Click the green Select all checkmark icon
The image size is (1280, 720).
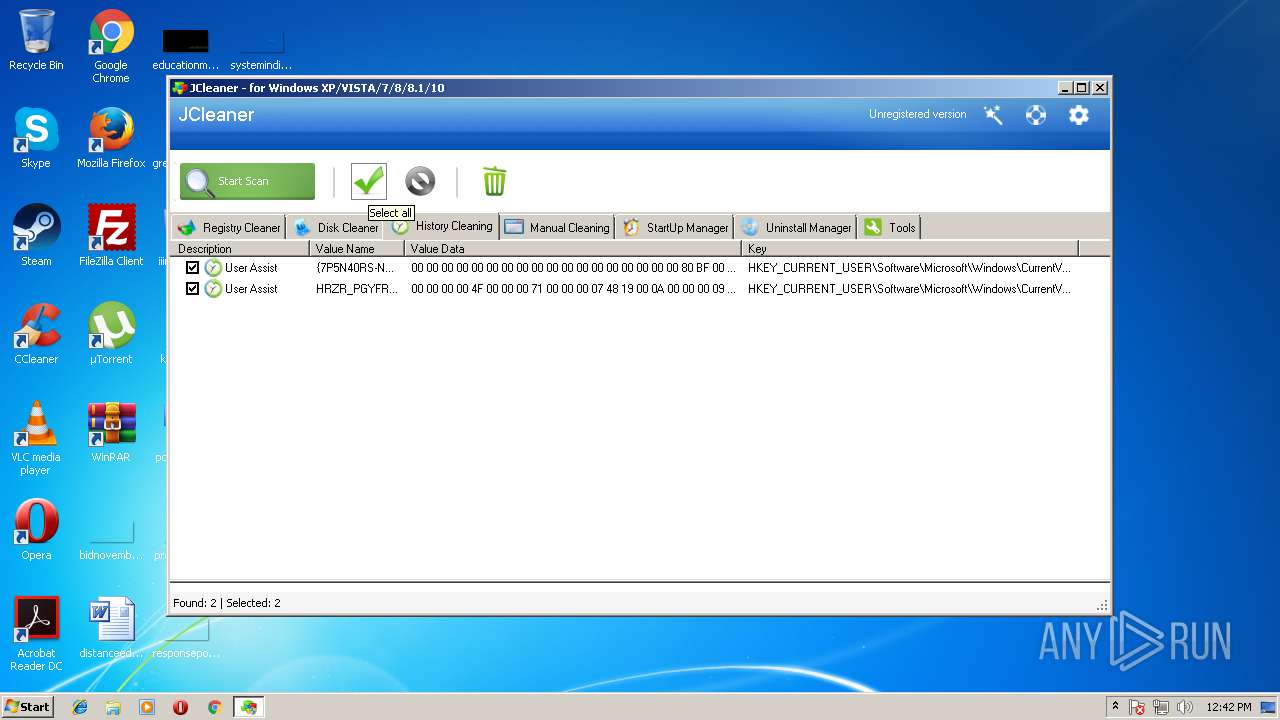click(x=369, y=181)
